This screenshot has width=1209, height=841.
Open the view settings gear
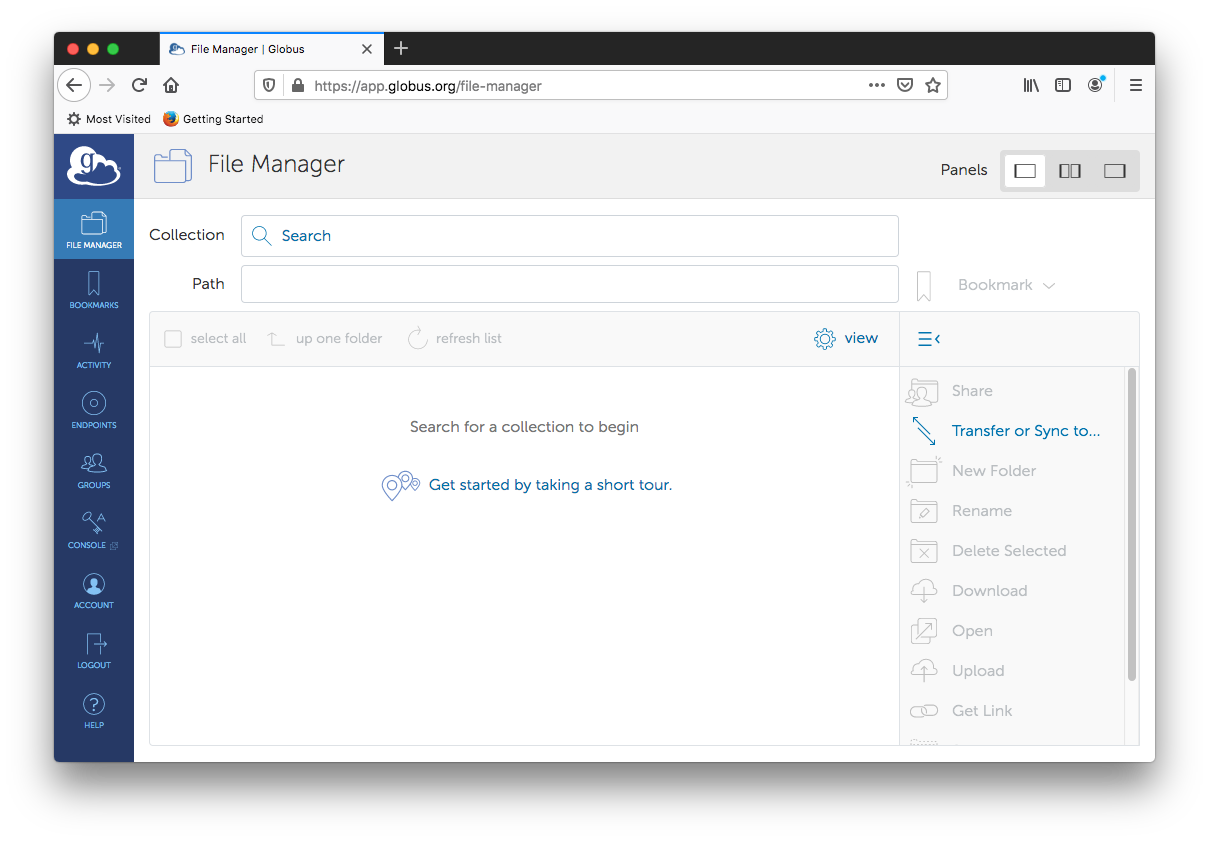846,339
